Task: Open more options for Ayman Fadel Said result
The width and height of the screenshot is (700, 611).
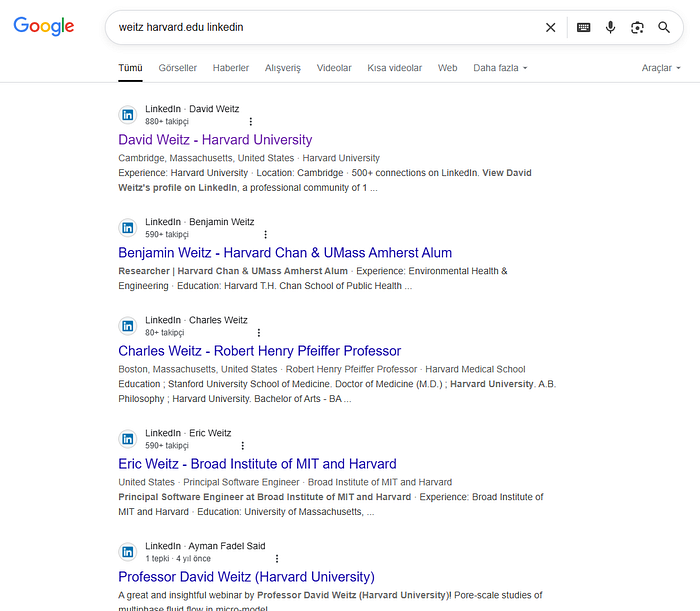Action: click(277, 558)
